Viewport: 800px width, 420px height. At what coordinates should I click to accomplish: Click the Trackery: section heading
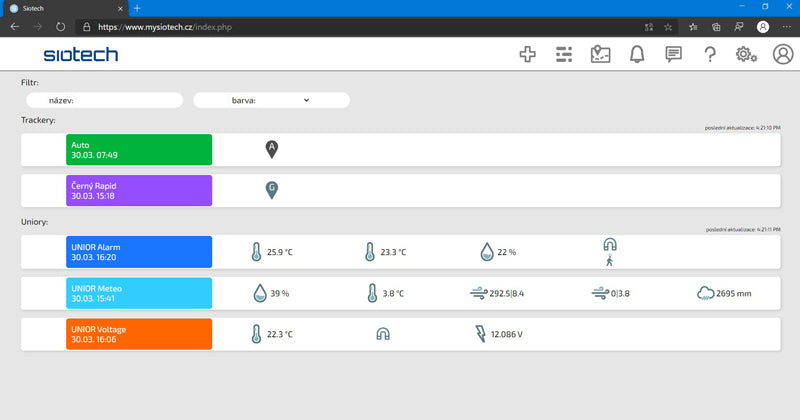(x=38, y=120)
